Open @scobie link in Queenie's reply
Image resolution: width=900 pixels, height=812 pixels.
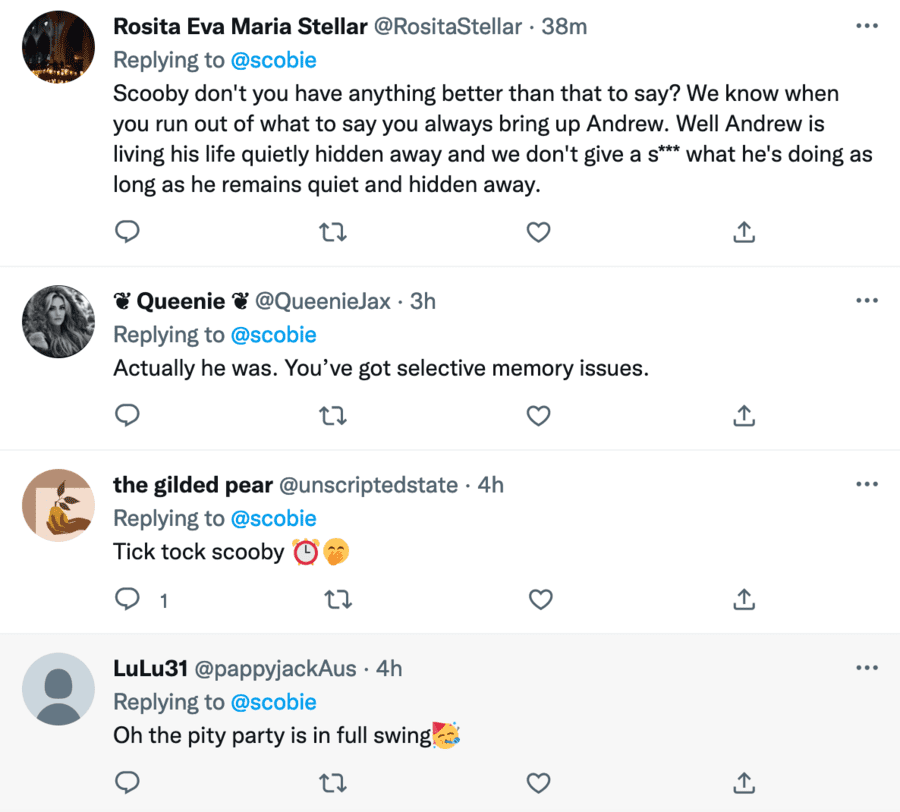[x=273, y=334]
